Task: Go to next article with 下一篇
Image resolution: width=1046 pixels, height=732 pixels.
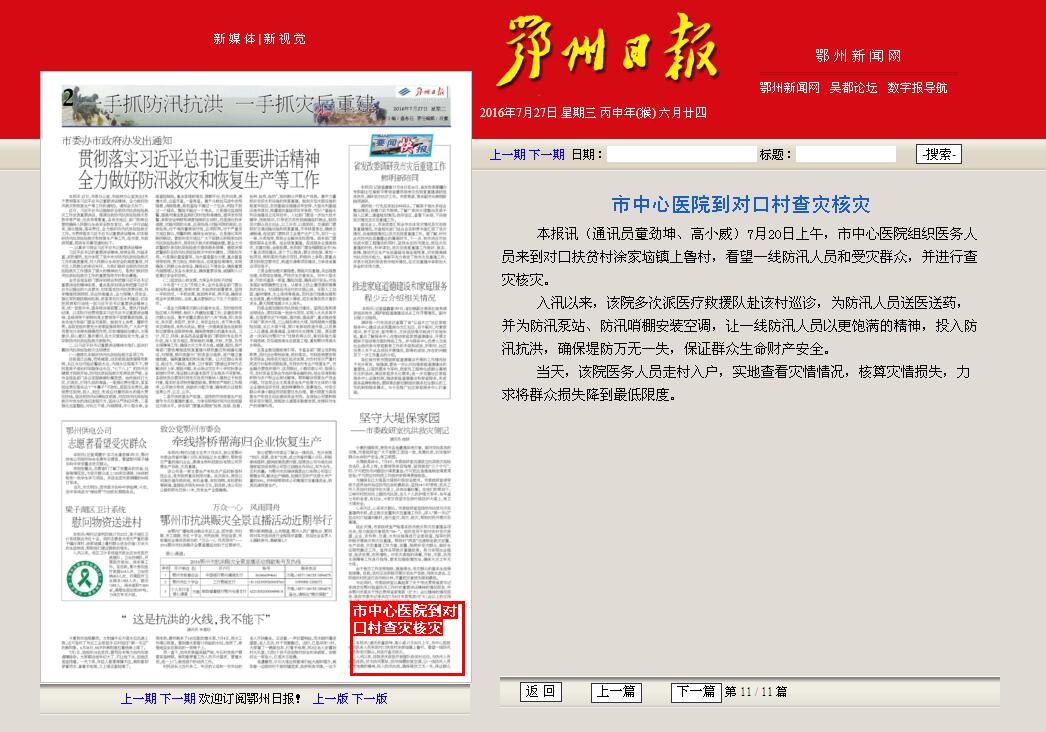Action: coord(696,692)
